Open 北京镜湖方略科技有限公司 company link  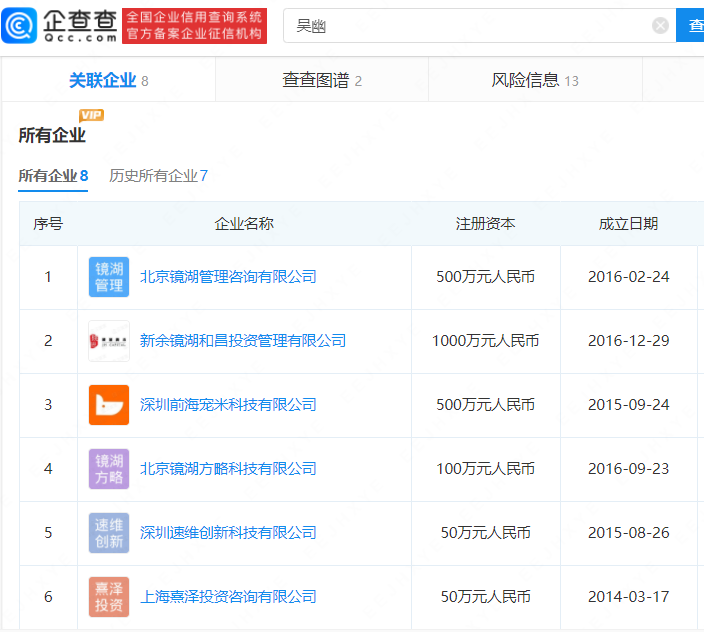pos(228,469)
